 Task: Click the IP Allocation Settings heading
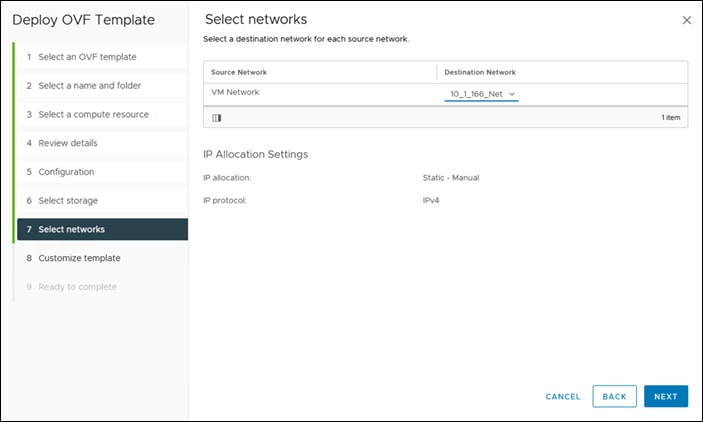pyautogui.click(x=256, y=154)
